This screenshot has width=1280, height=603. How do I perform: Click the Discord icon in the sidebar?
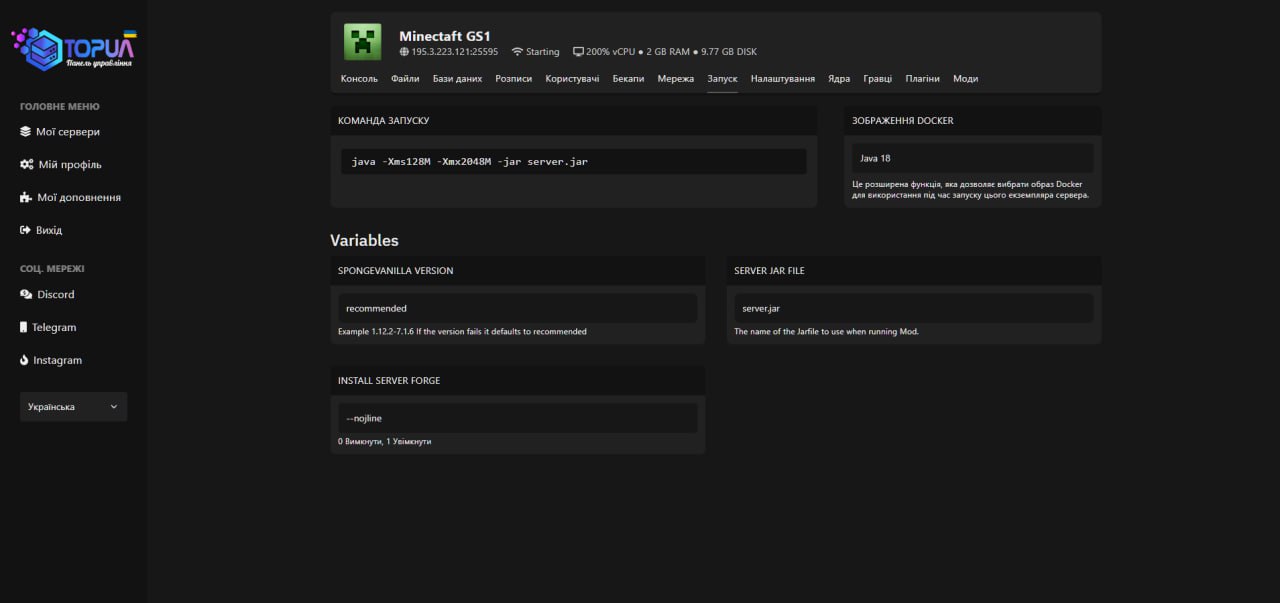pyautogui.click(x=26, y=295)
